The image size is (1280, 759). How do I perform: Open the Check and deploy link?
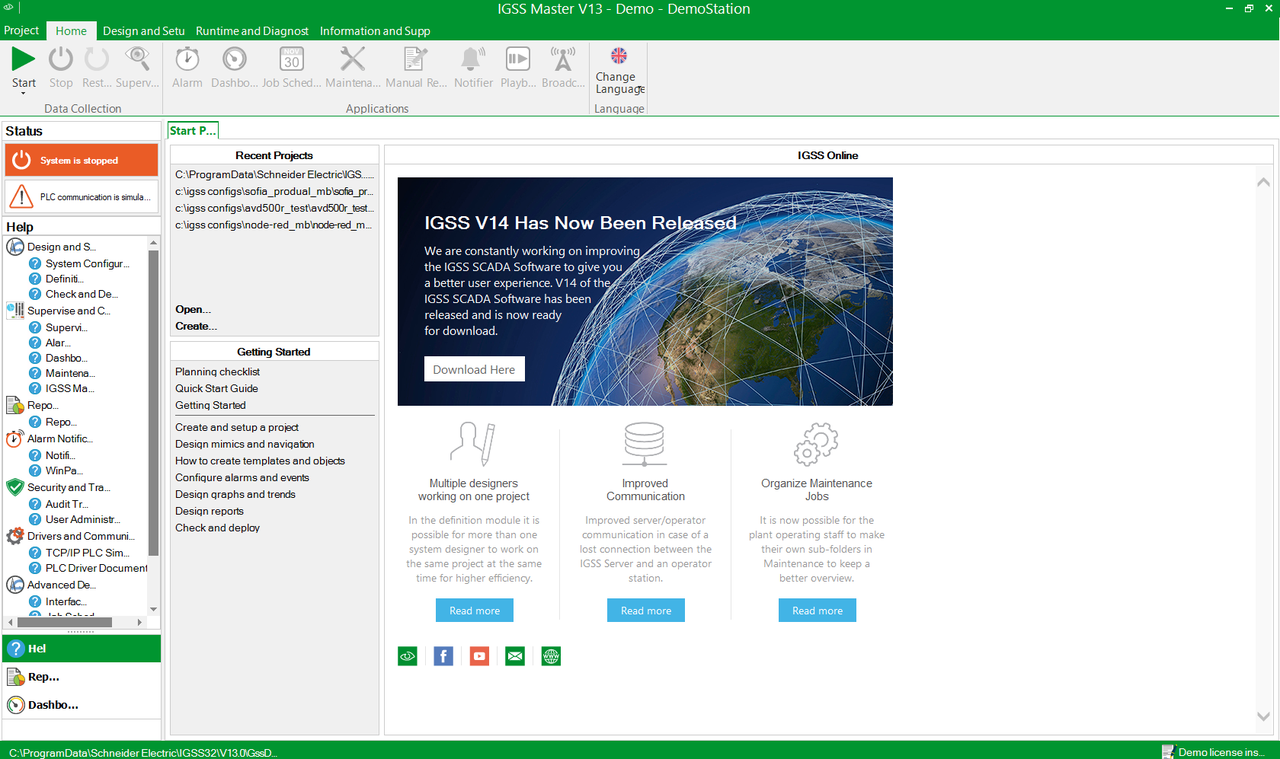click(x=218, y=528)
